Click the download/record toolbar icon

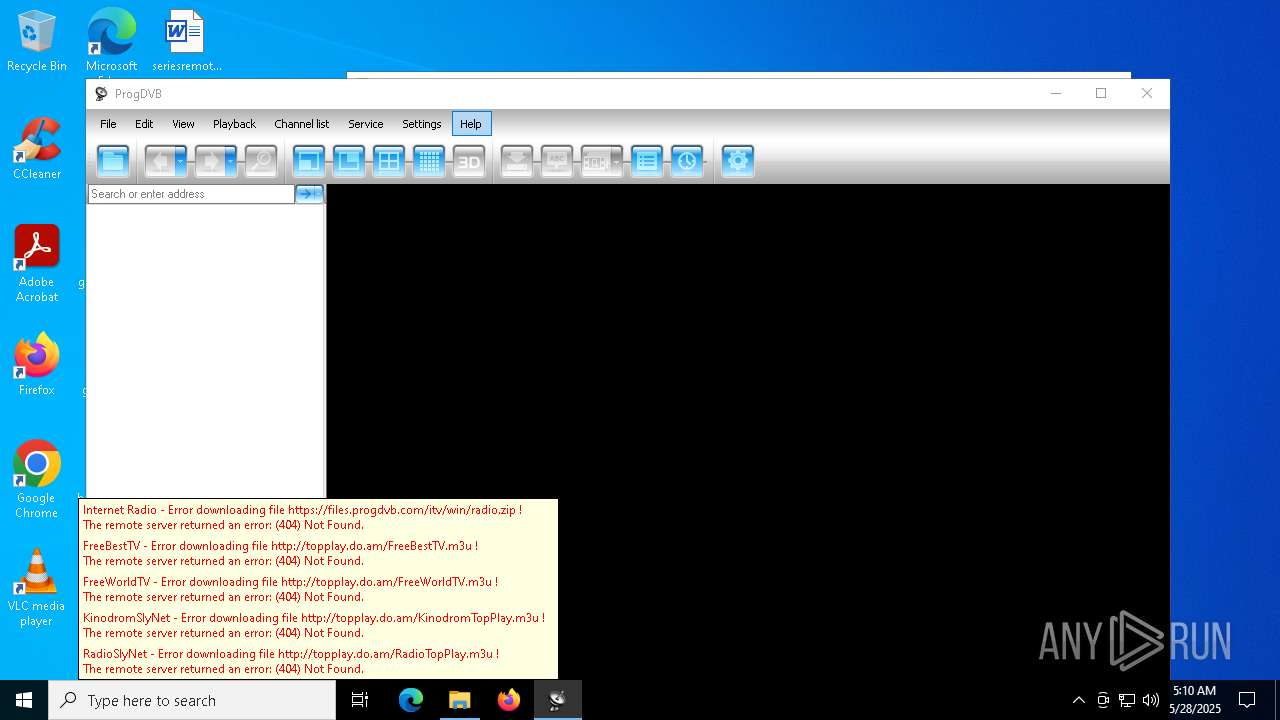[517, 161]
